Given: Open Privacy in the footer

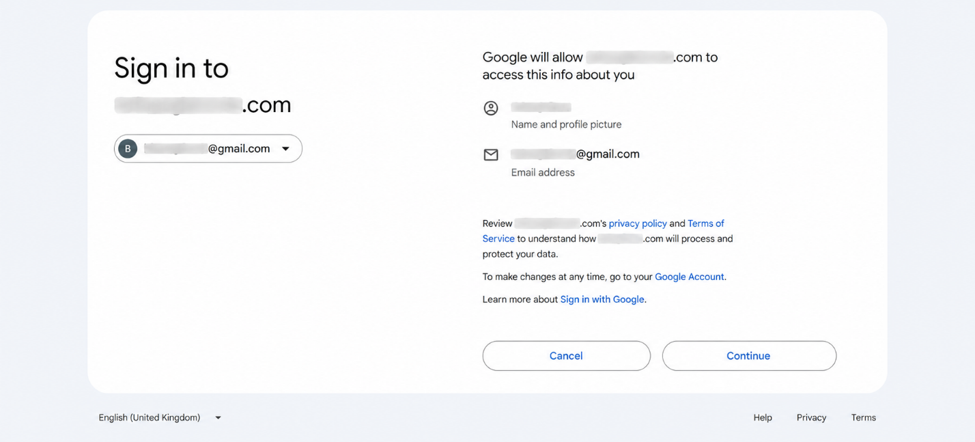Looking at the screenshot, I should (x=811, y=418).
